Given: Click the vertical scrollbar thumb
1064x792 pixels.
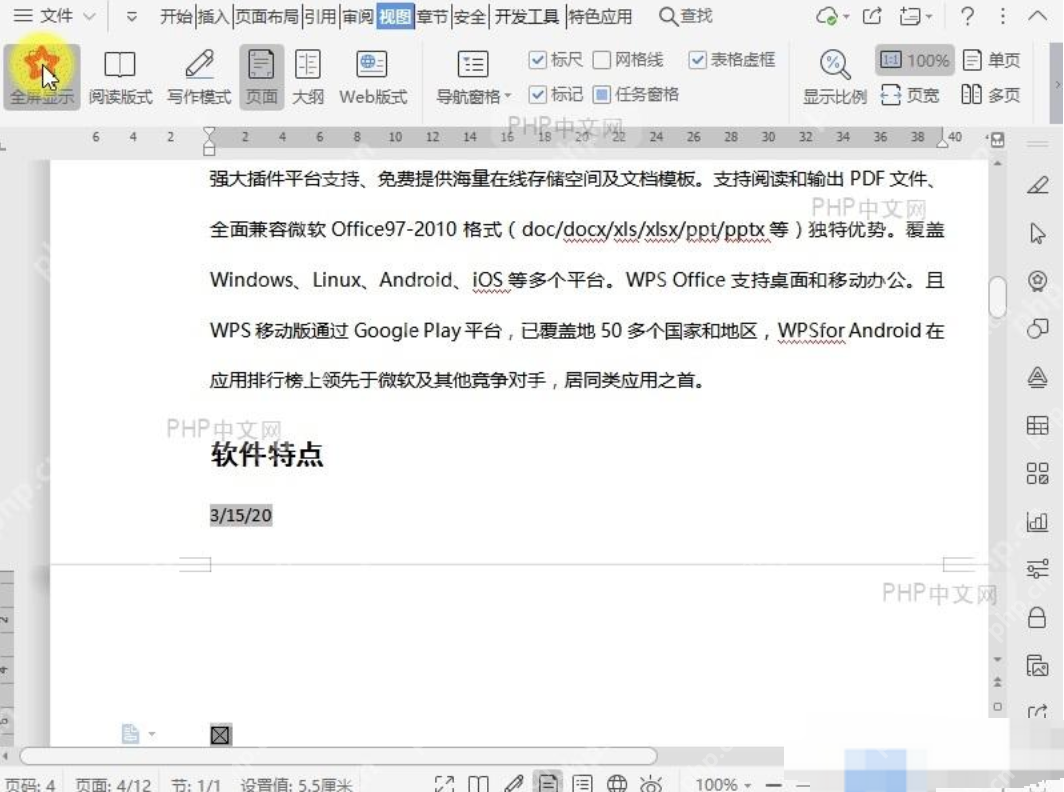Looking at the screenshot, I should [998, 297].
